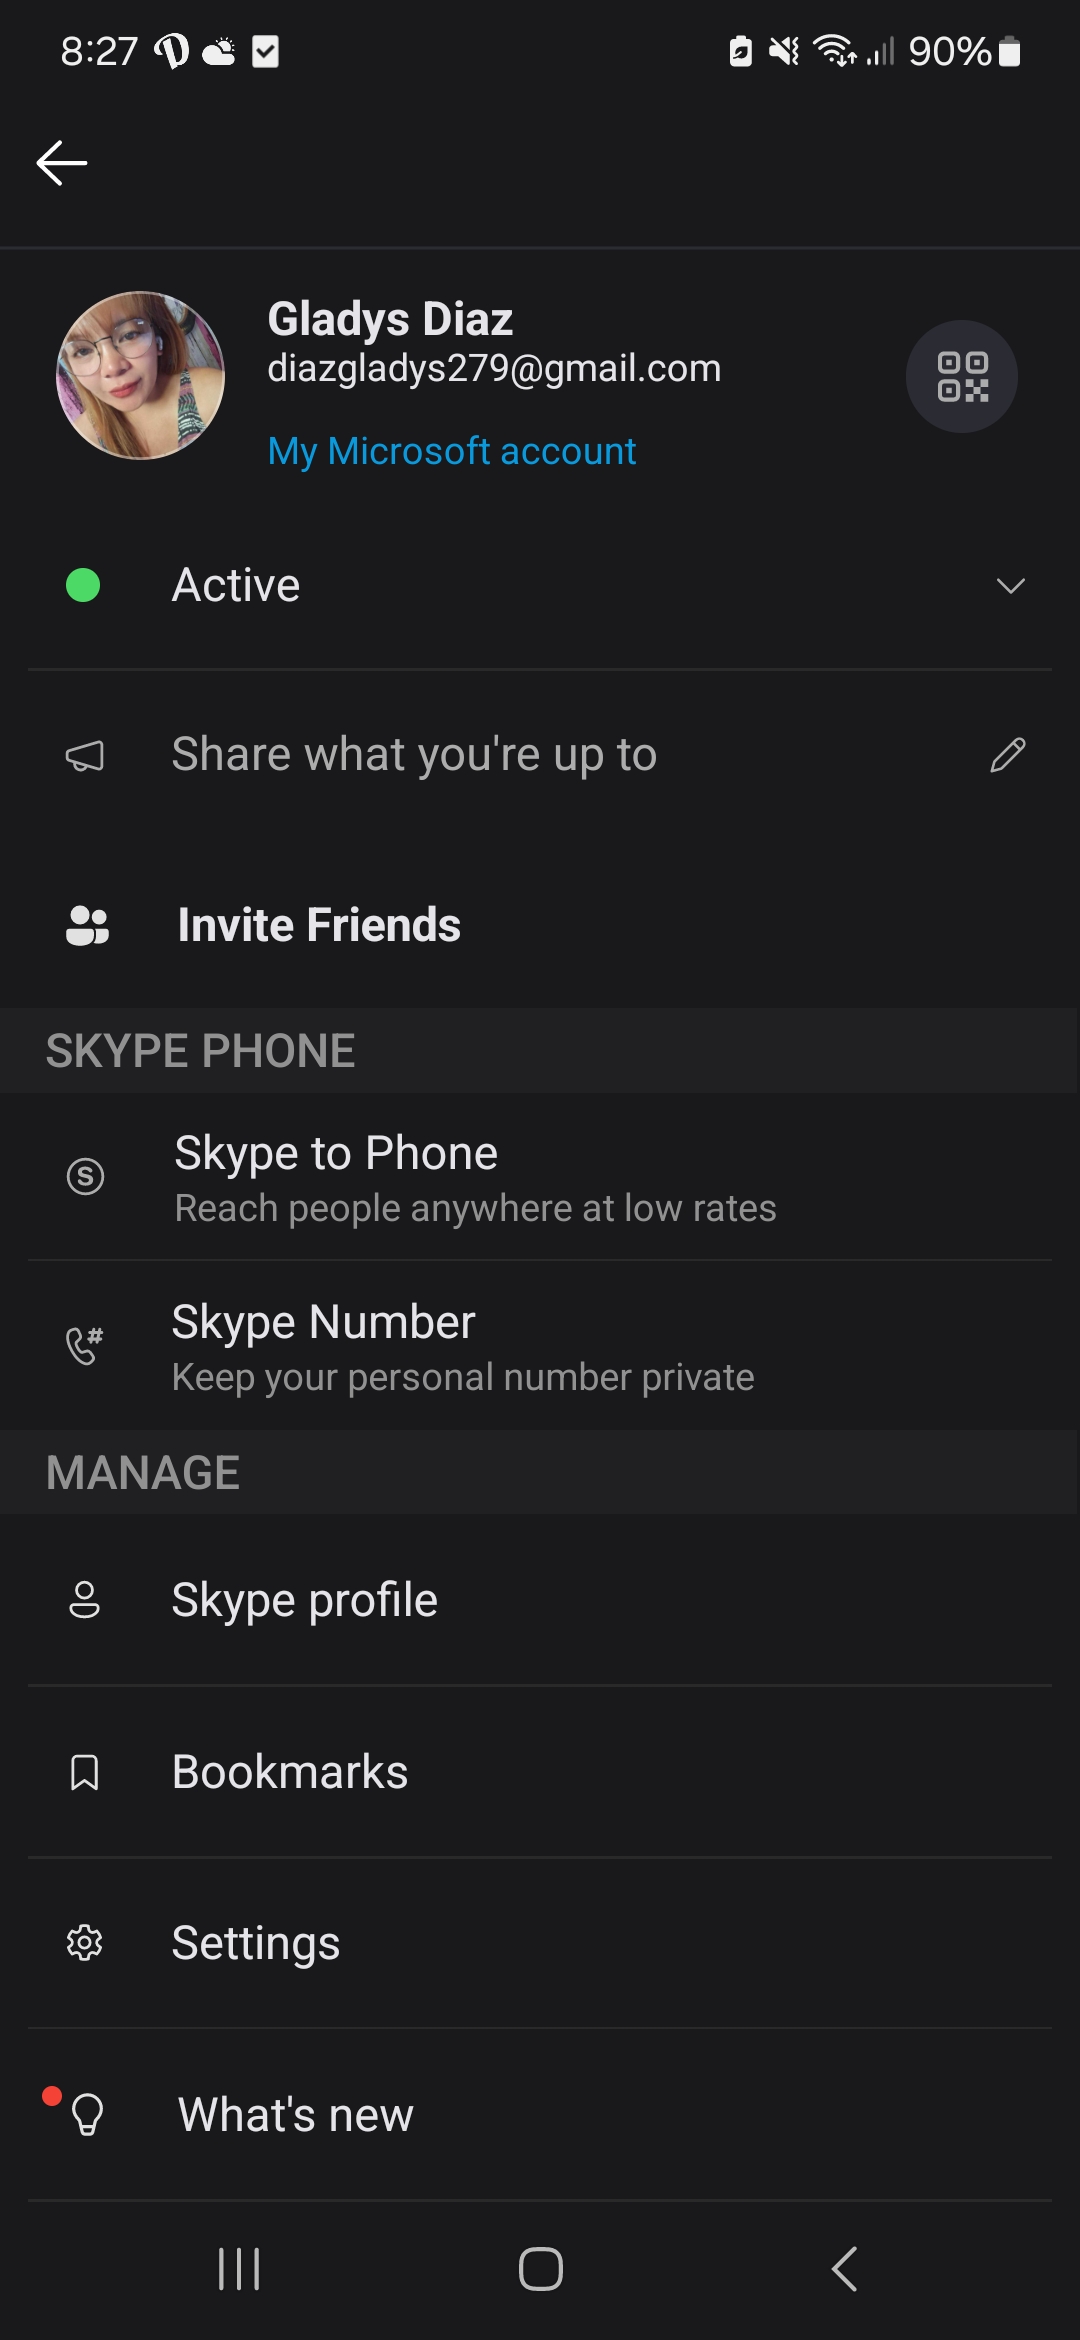1080x2340 pixels.
Task: Tap the back arrow at top
Action: (62, 163)
